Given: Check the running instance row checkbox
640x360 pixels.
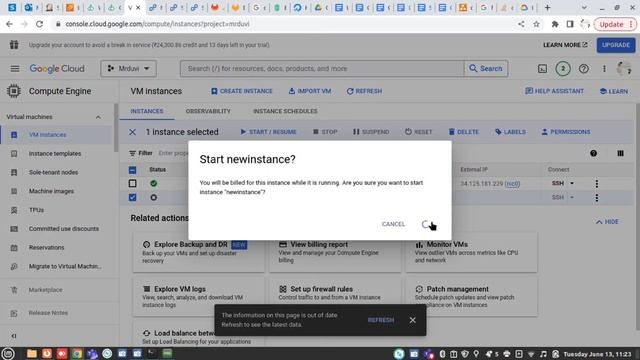Looking at the screenshot, I should coord(132,183).
